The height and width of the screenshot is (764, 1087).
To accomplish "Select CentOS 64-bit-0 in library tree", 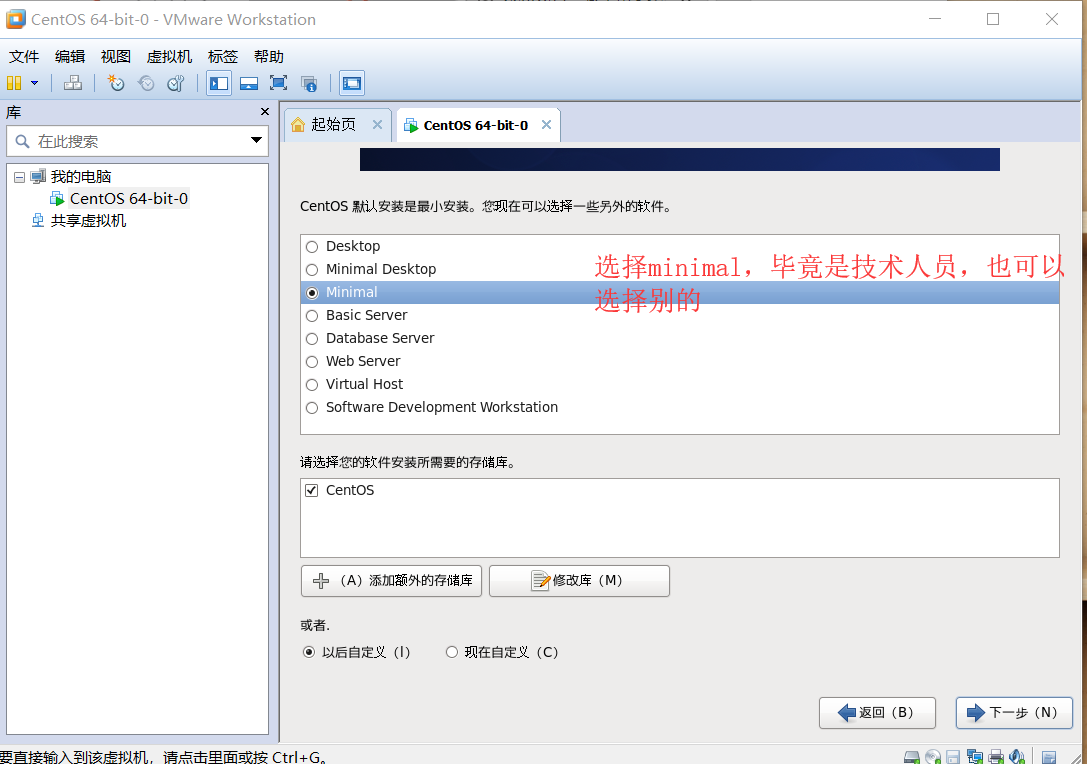I will coord(128,199).
